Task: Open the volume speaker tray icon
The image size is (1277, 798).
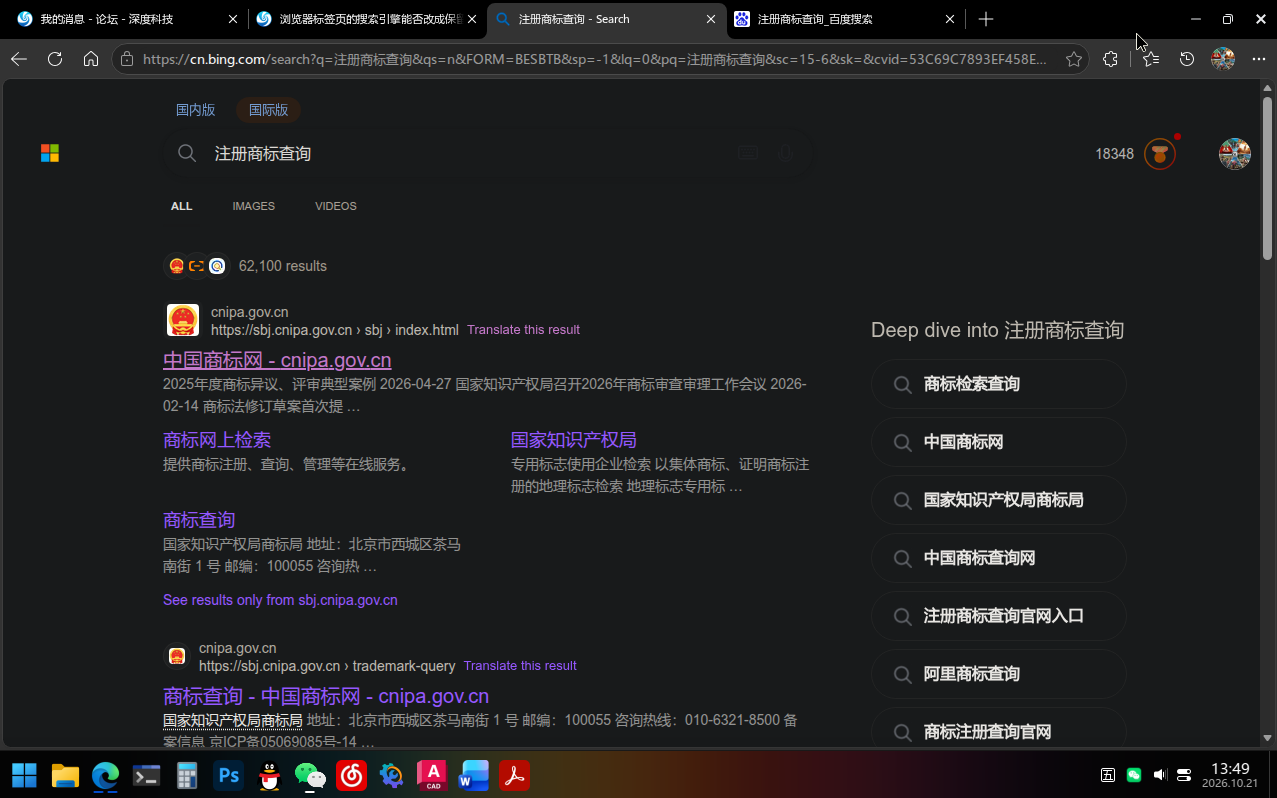Action: click(1160, 775)
